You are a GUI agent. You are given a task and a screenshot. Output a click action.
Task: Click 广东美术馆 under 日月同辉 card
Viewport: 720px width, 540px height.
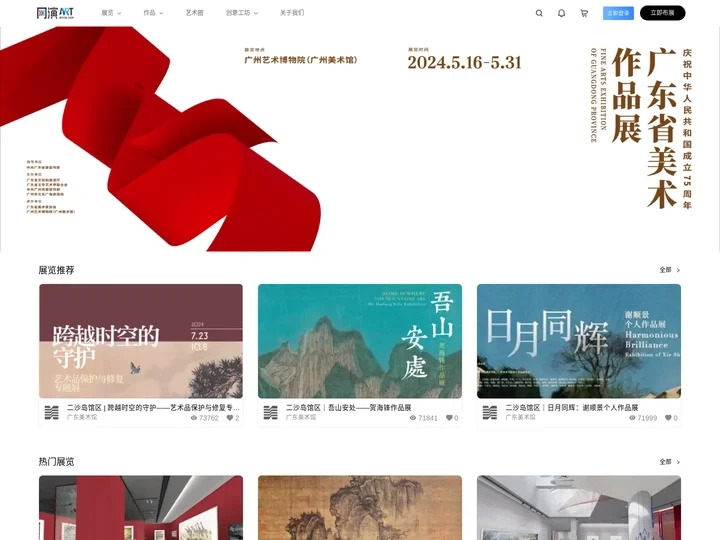pyautogui.click(x=520, y=417)
